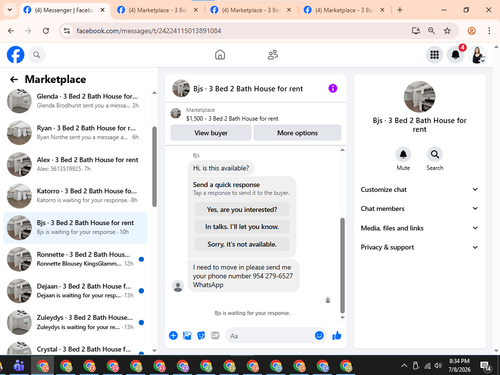500x375 pixels.
Task: Send quick reply Sorry, it's not available.
Action: (242, 244)
